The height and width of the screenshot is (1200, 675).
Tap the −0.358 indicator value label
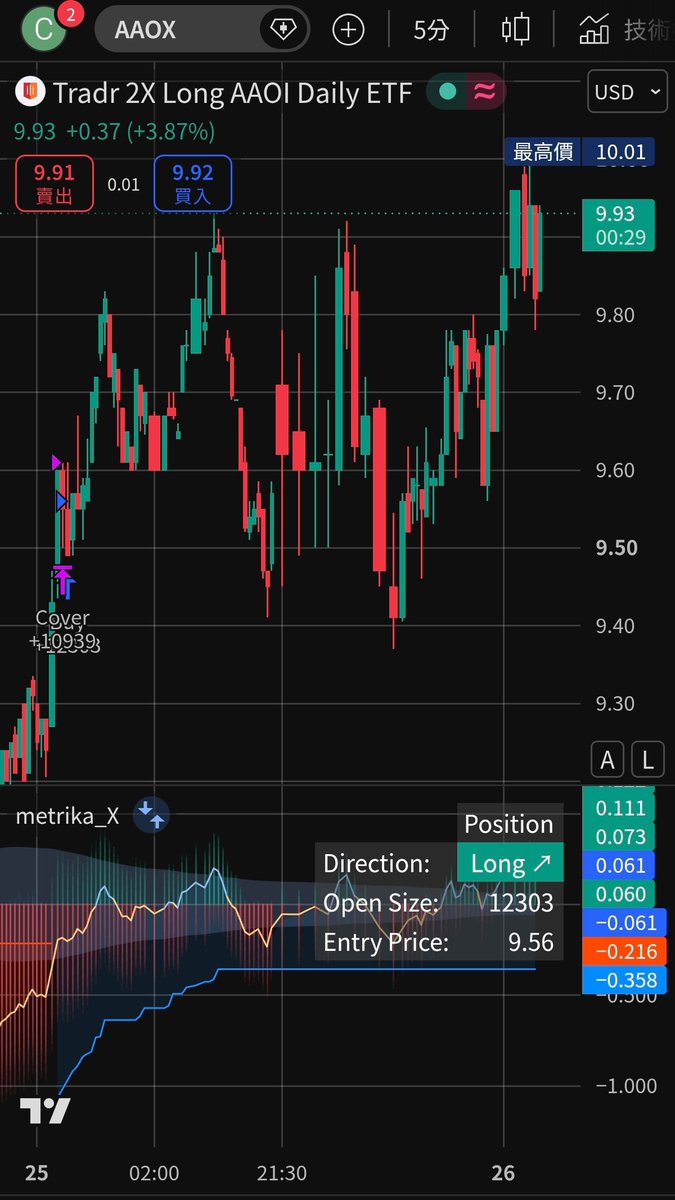point(622,981)
